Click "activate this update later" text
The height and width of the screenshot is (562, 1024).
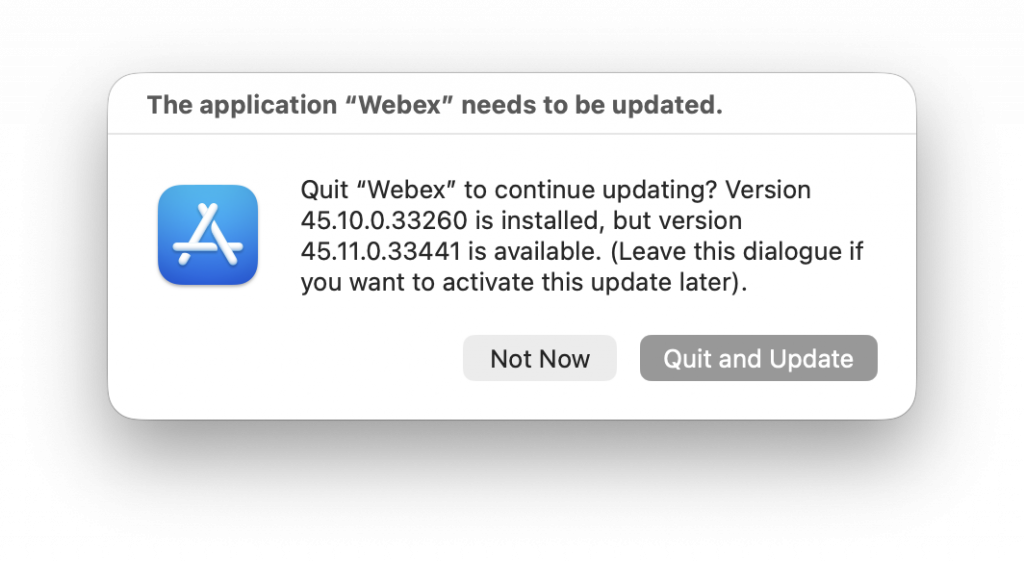point(612,283)
